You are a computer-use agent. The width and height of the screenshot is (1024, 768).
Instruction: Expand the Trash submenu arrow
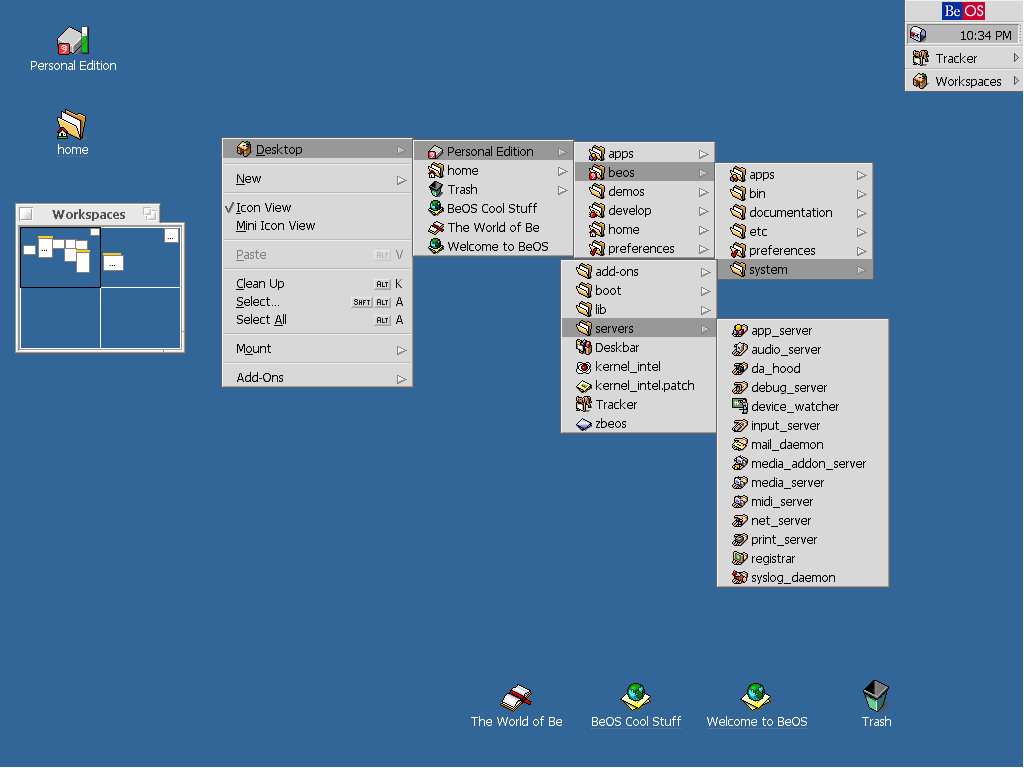pyautogui.click(x=562, y=190)
